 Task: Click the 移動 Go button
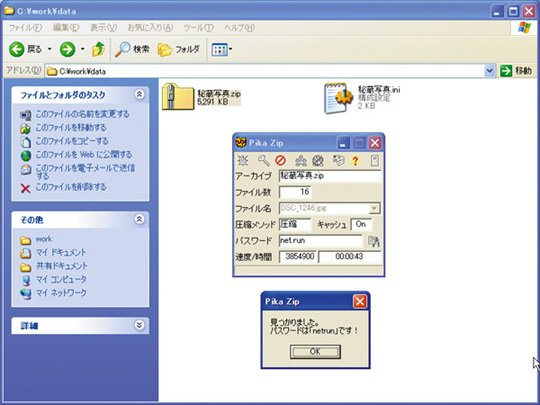(x=516, y=71)
